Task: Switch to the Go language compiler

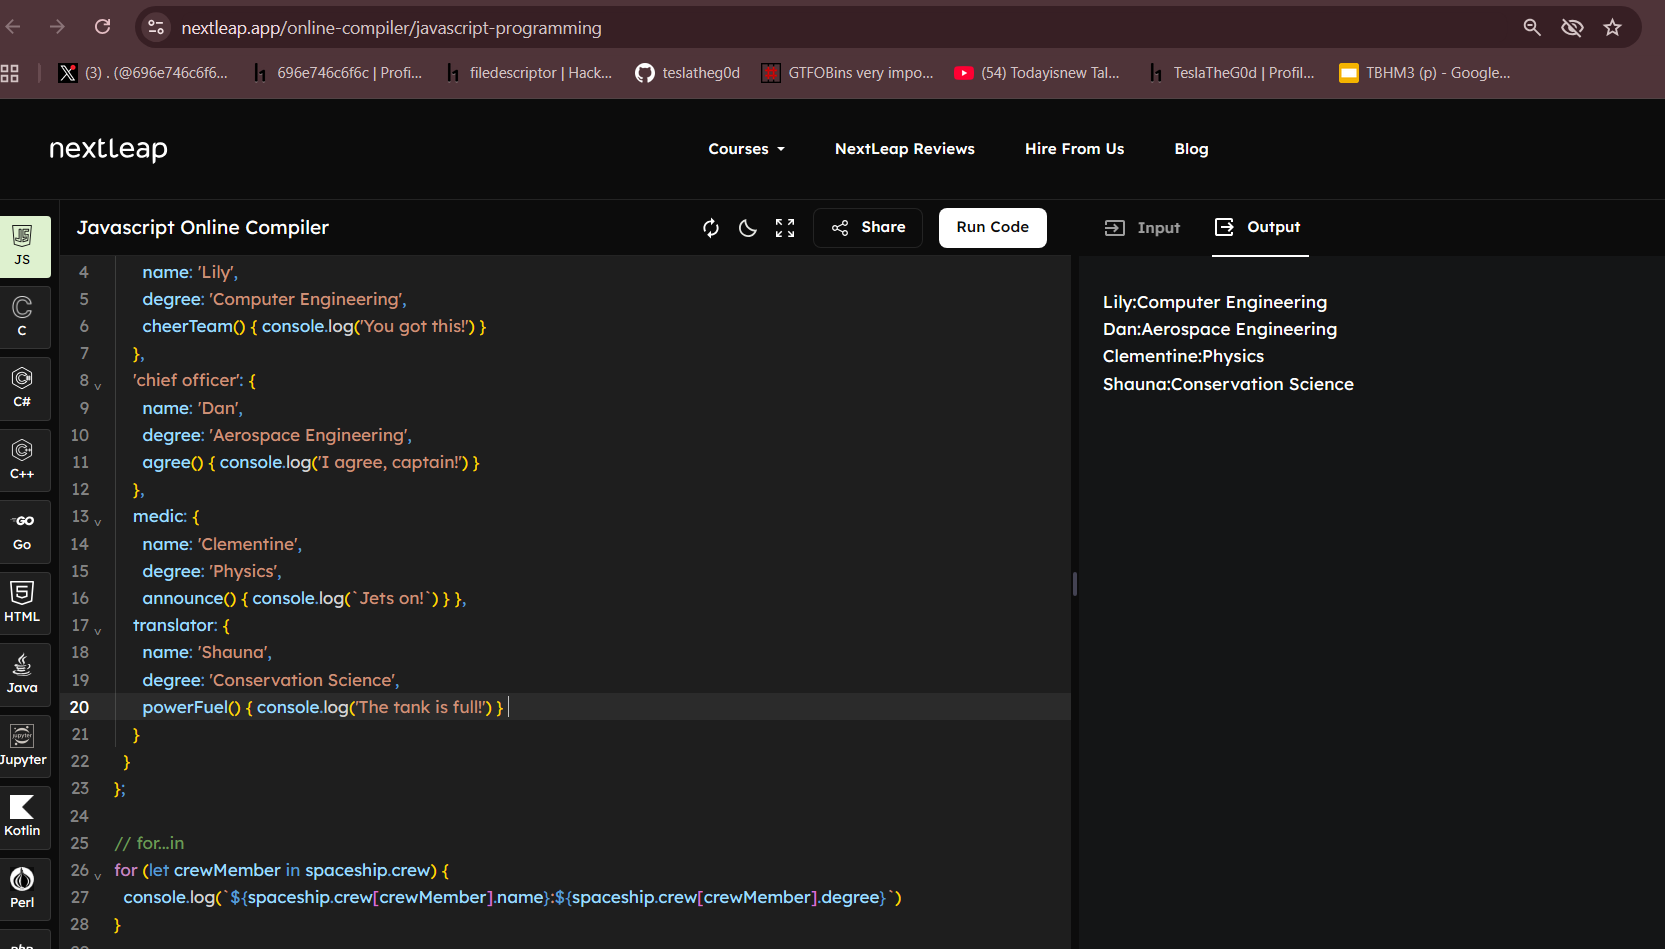Action: click(22, 531)
